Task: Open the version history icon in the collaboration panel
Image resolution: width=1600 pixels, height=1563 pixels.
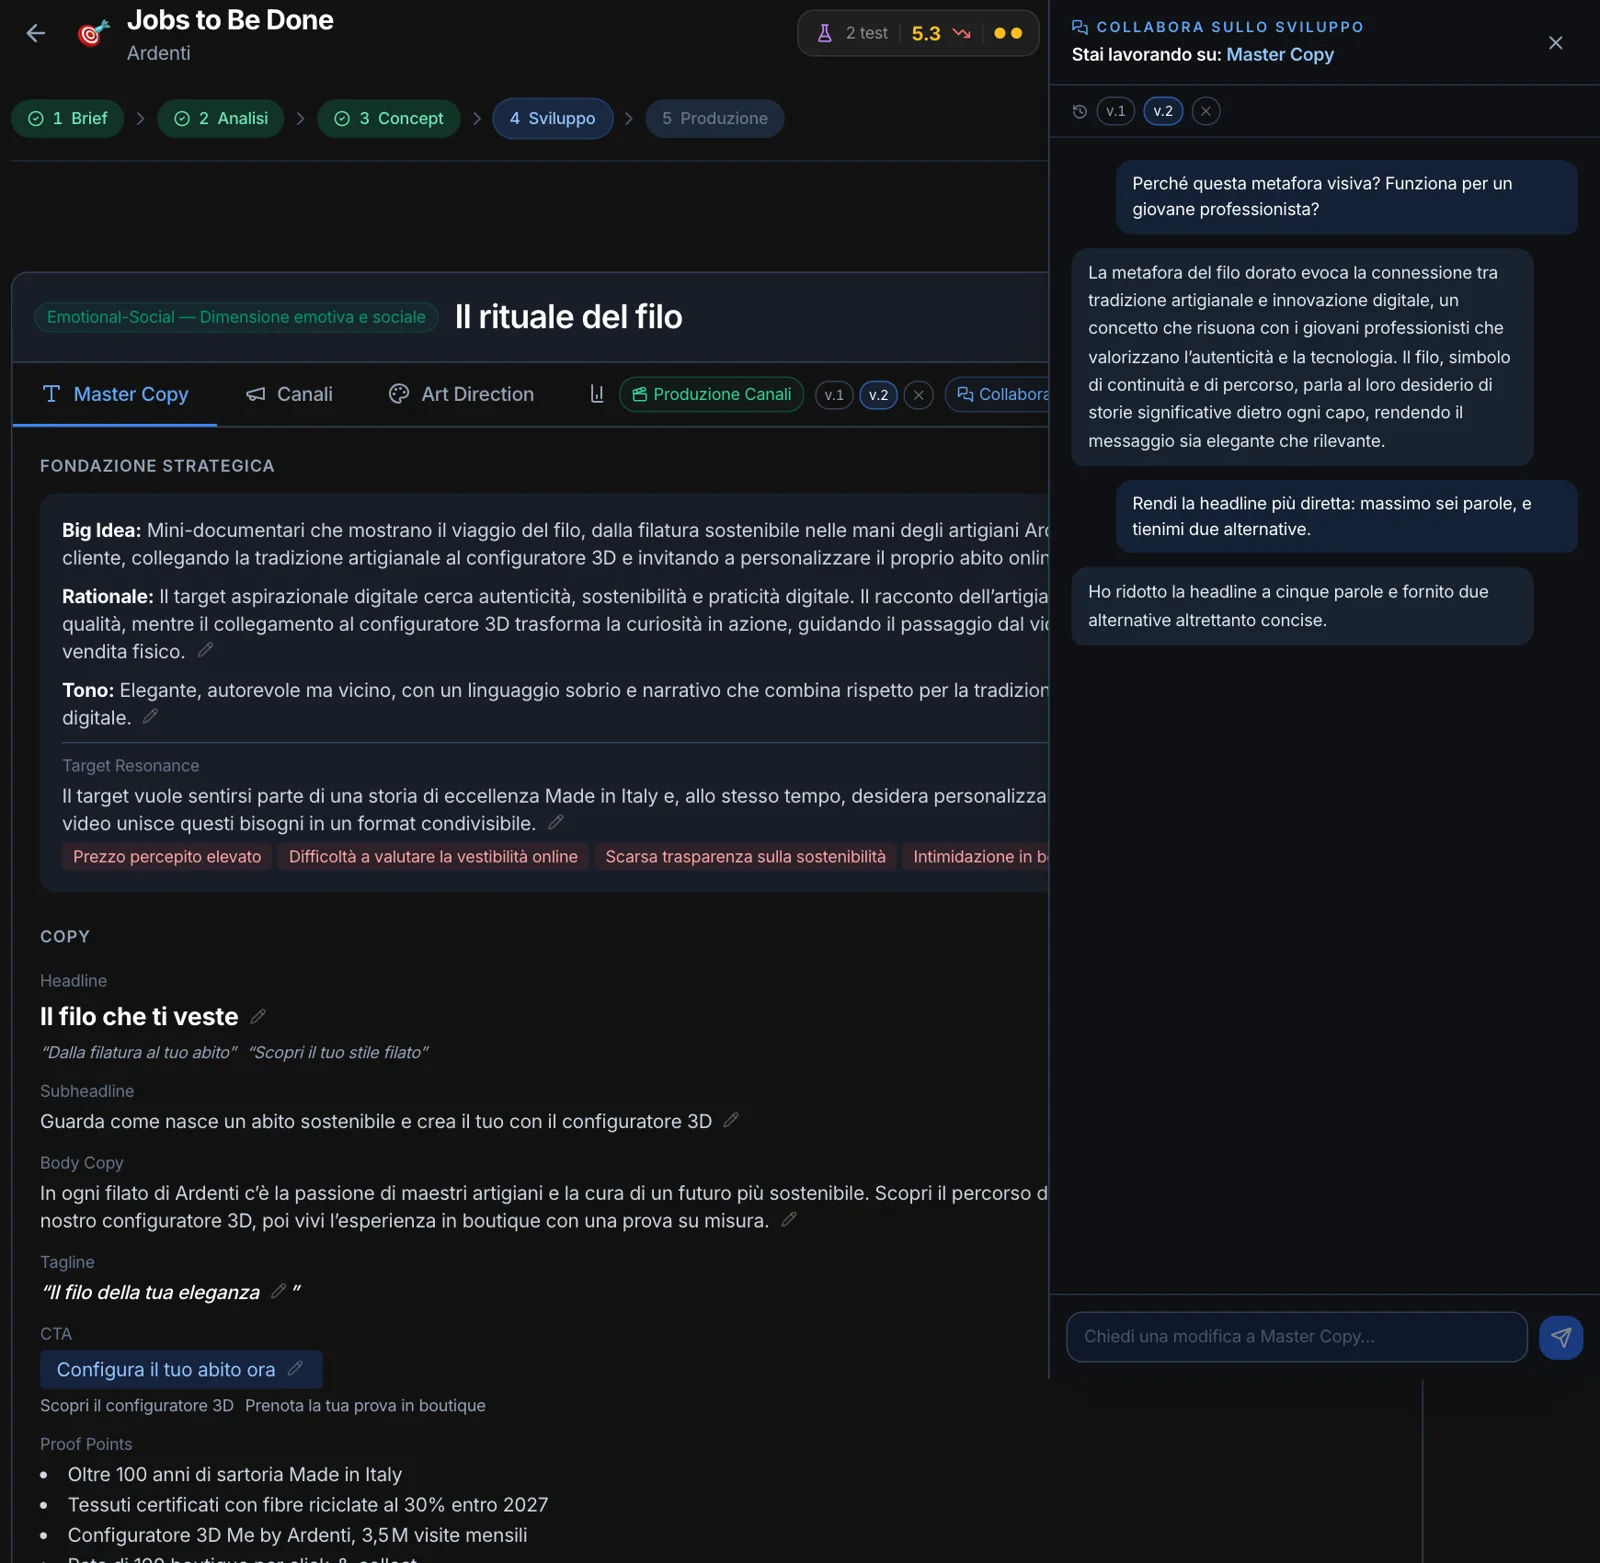Action: pos(1080,111)
